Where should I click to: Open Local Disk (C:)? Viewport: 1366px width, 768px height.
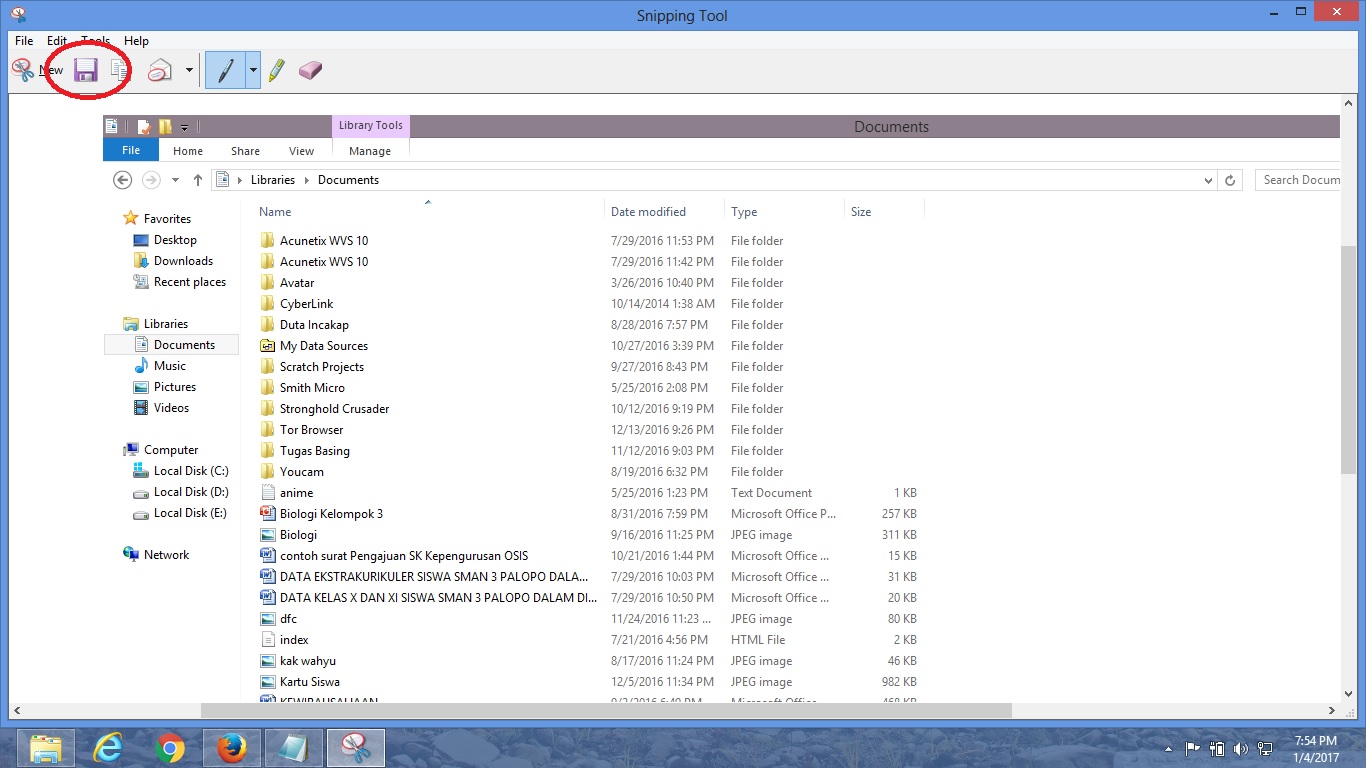click(x=191, y=470)
